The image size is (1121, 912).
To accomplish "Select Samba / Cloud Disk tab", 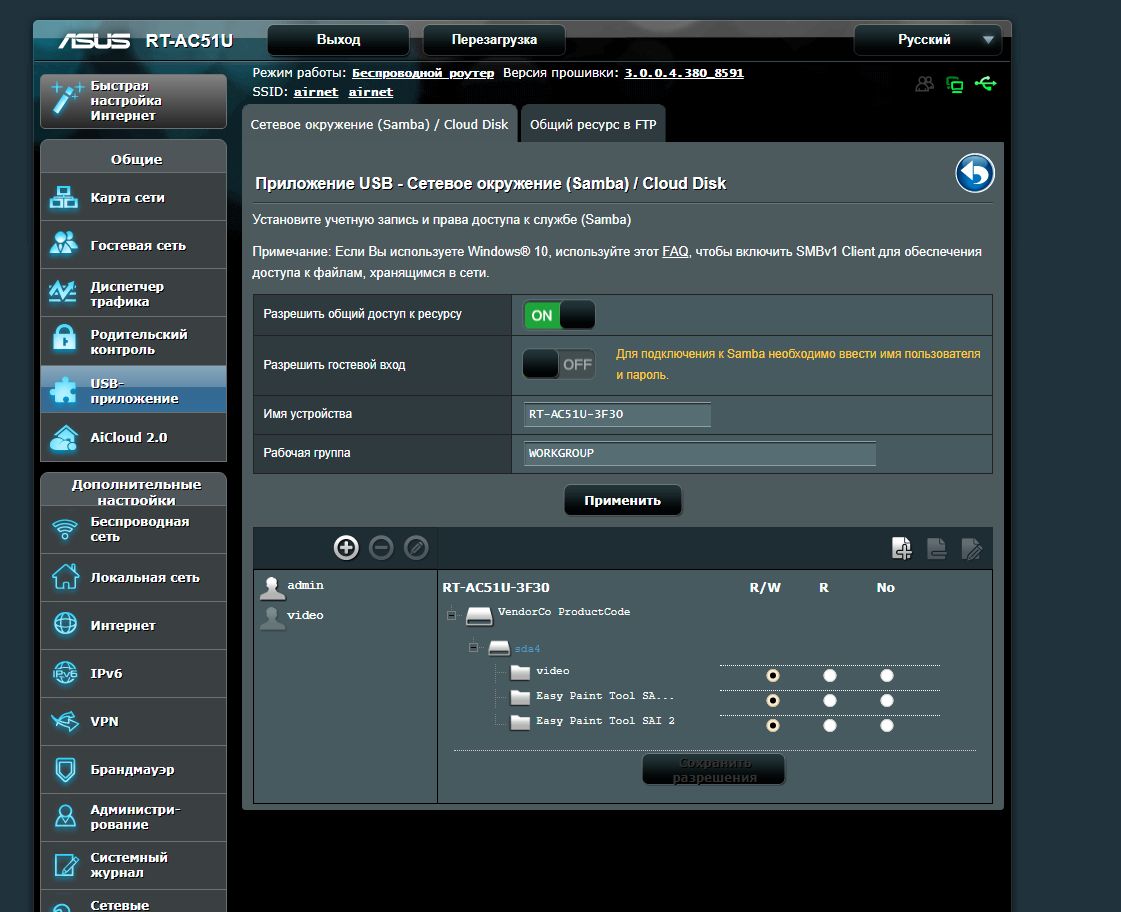I will 379,125.
